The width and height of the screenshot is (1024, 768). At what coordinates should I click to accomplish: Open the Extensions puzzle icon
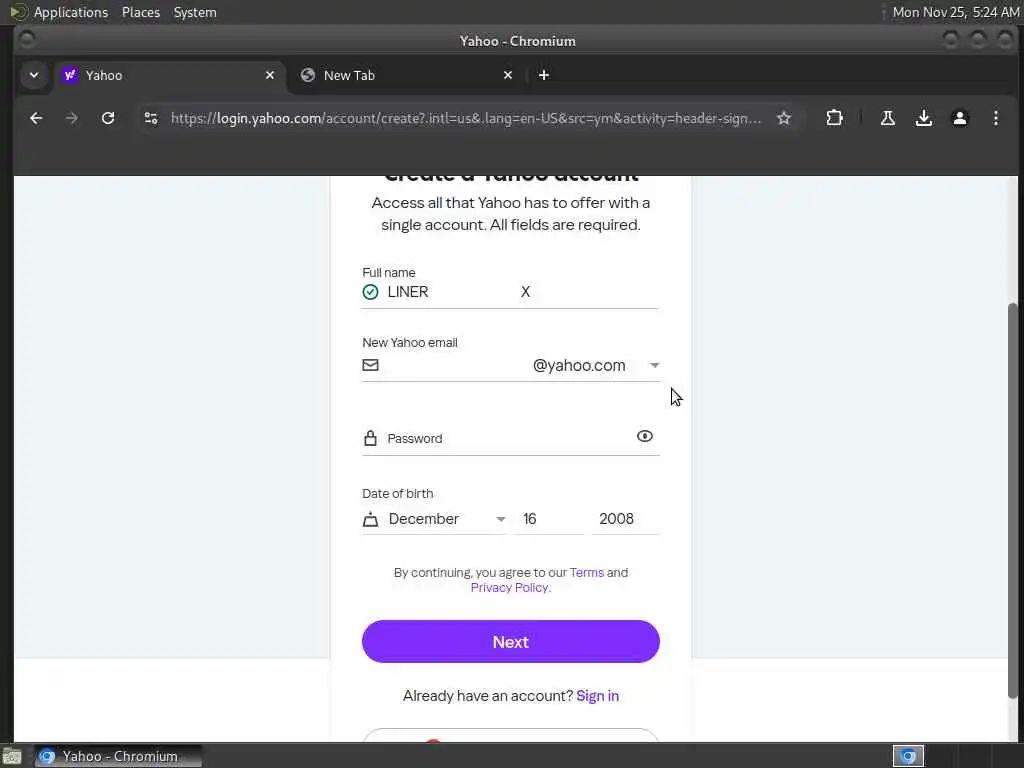[x=834, y=118]
